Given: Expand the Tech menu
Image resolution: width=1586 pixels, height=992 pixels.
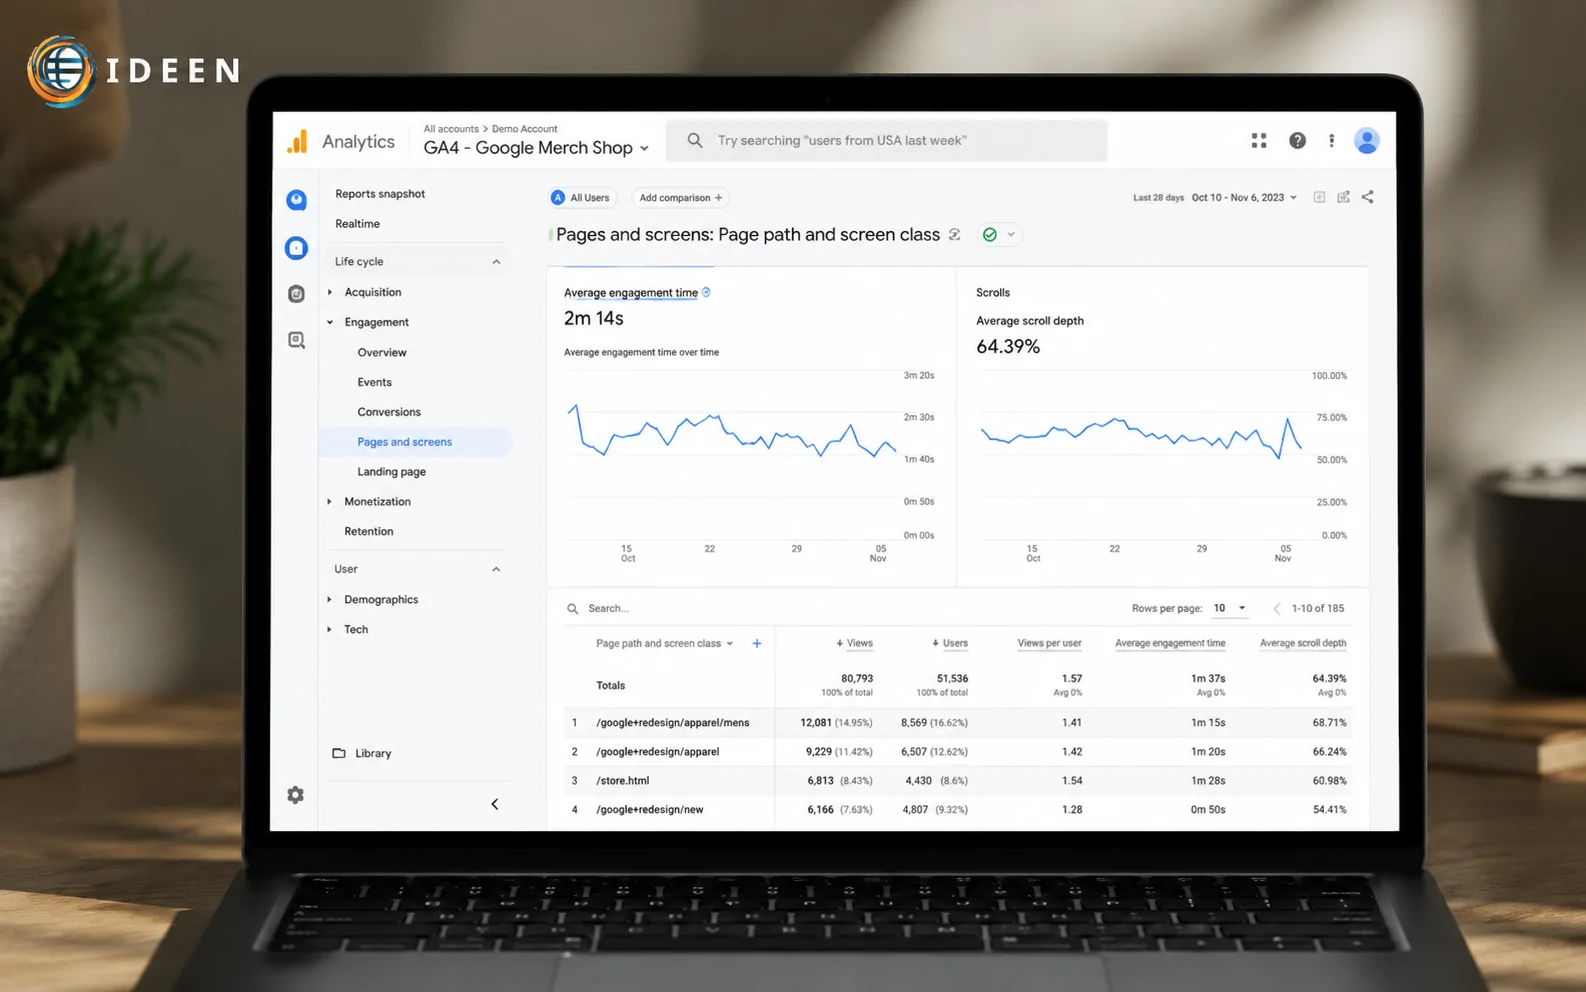Looking at the screenshot, I should coord(329,629).
